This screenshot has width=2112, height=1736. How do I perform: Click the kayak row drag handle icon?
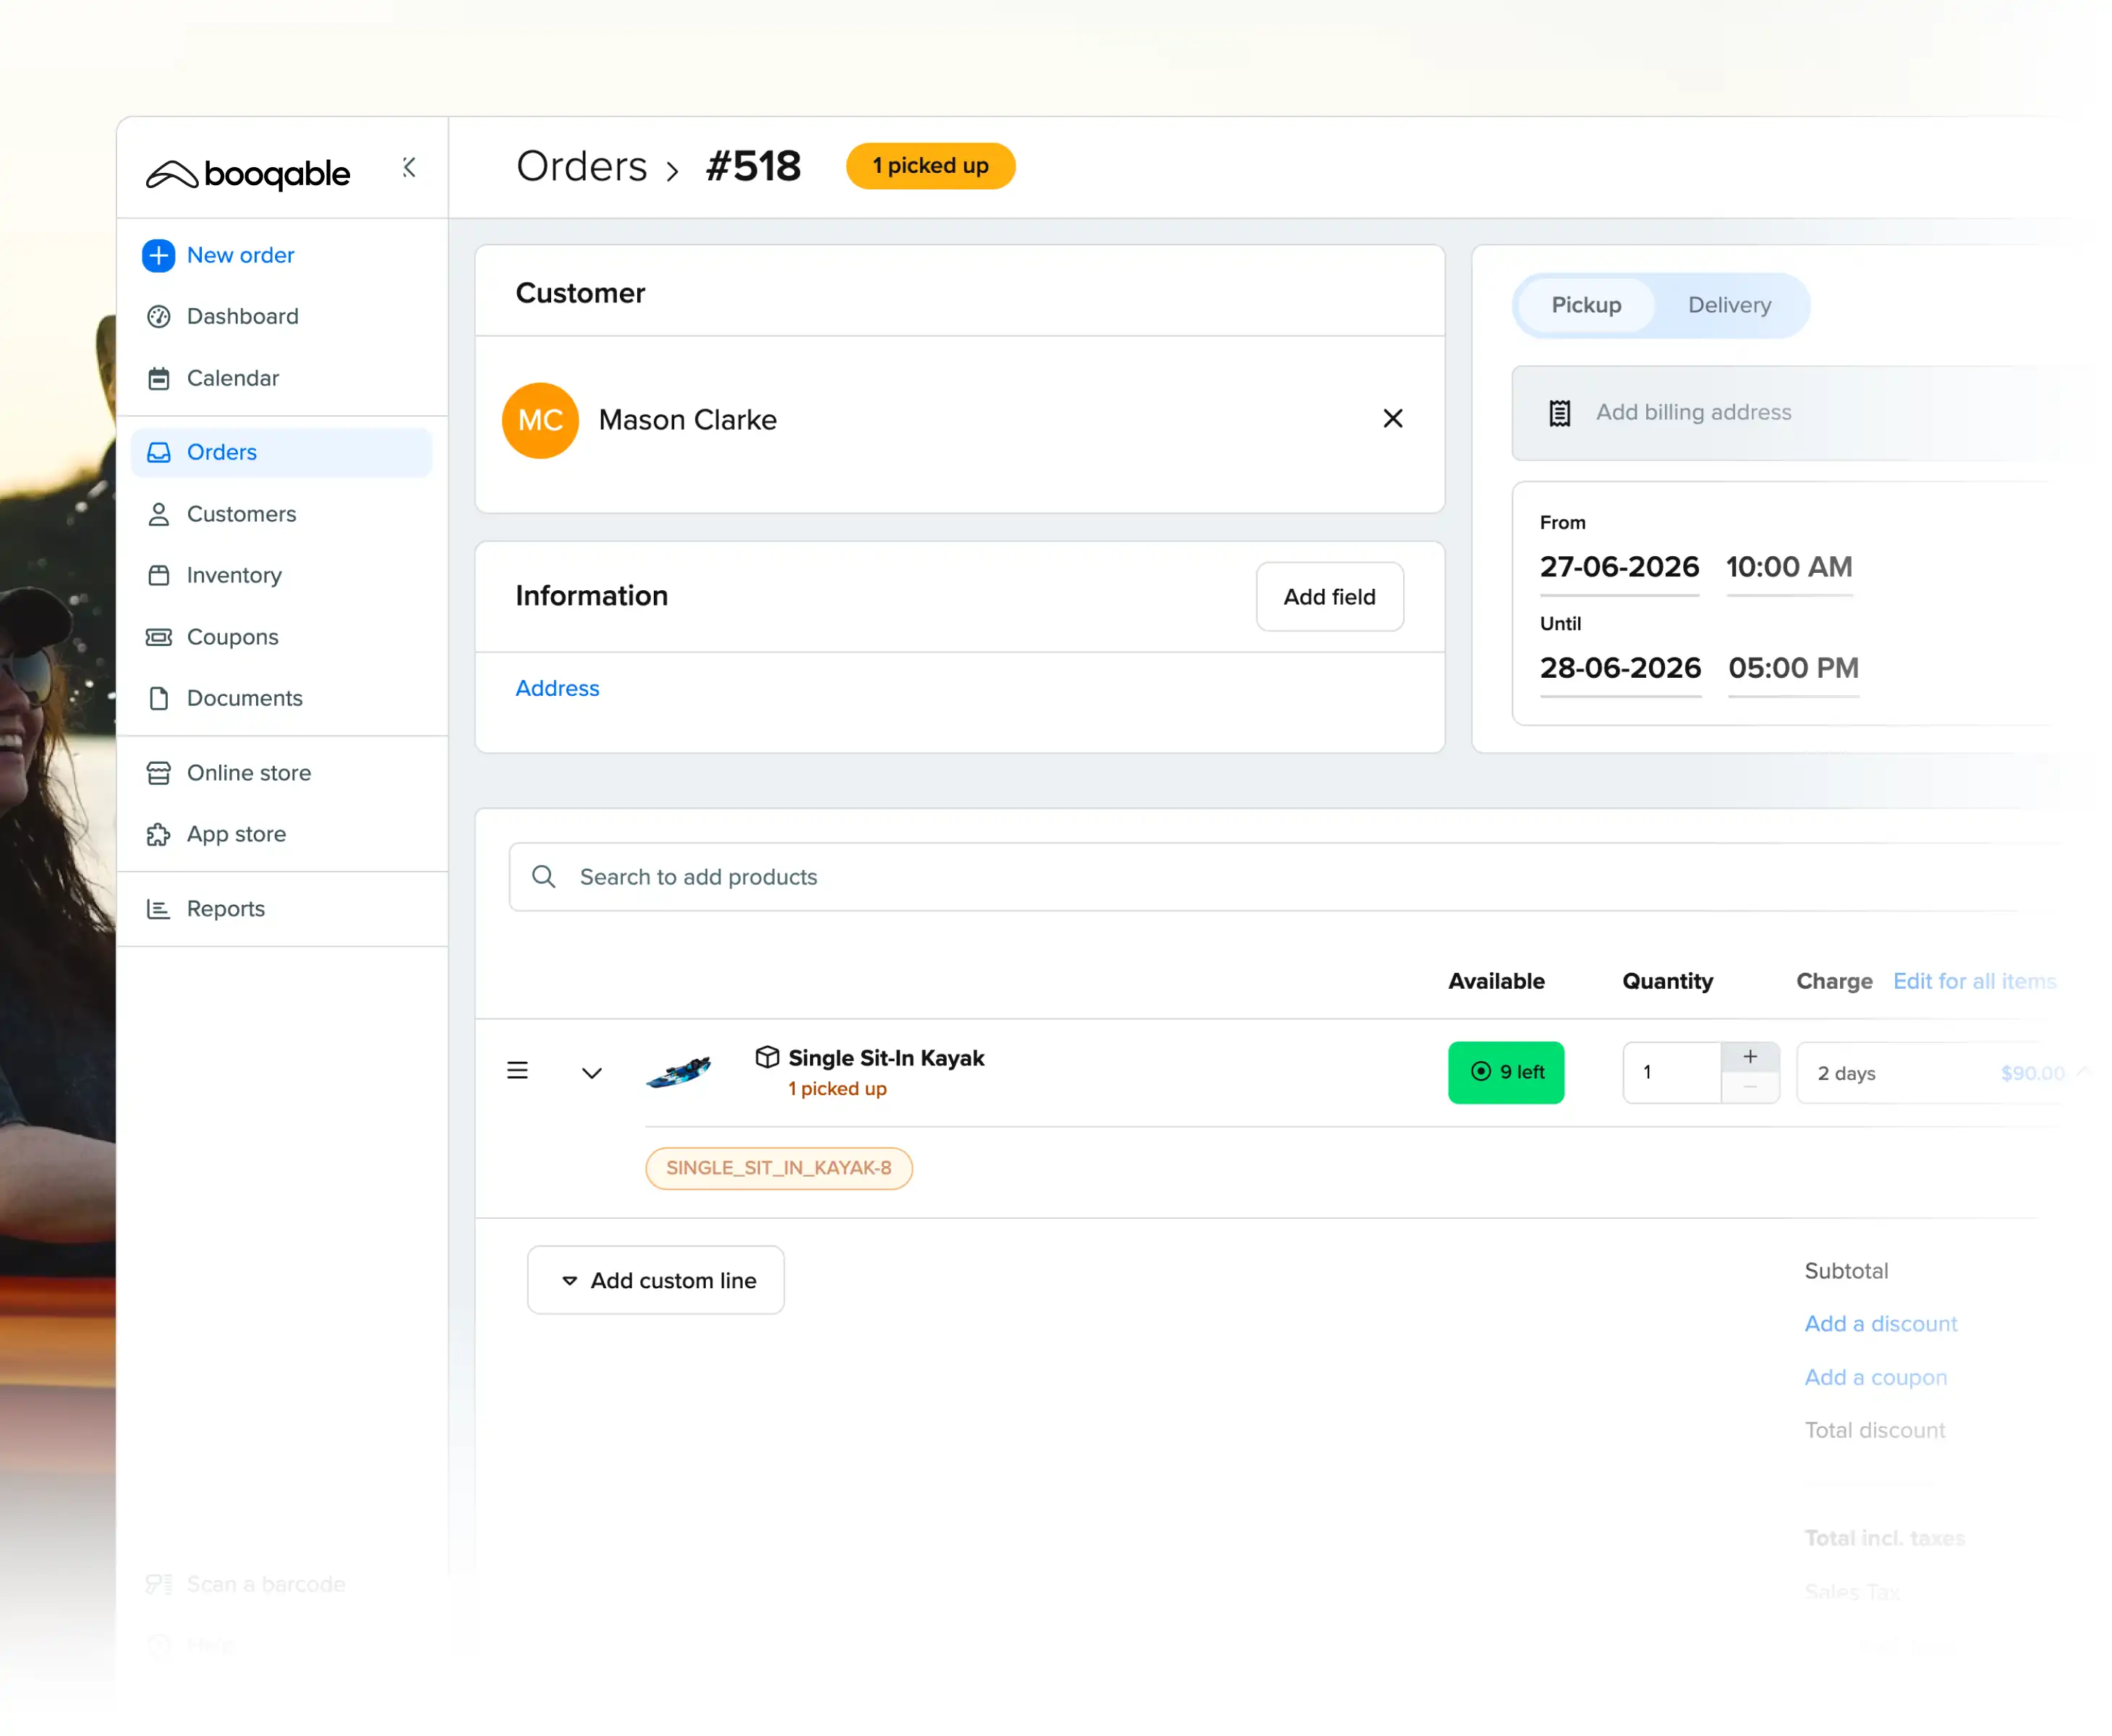pyautogui.click(x=517, y=1071)
